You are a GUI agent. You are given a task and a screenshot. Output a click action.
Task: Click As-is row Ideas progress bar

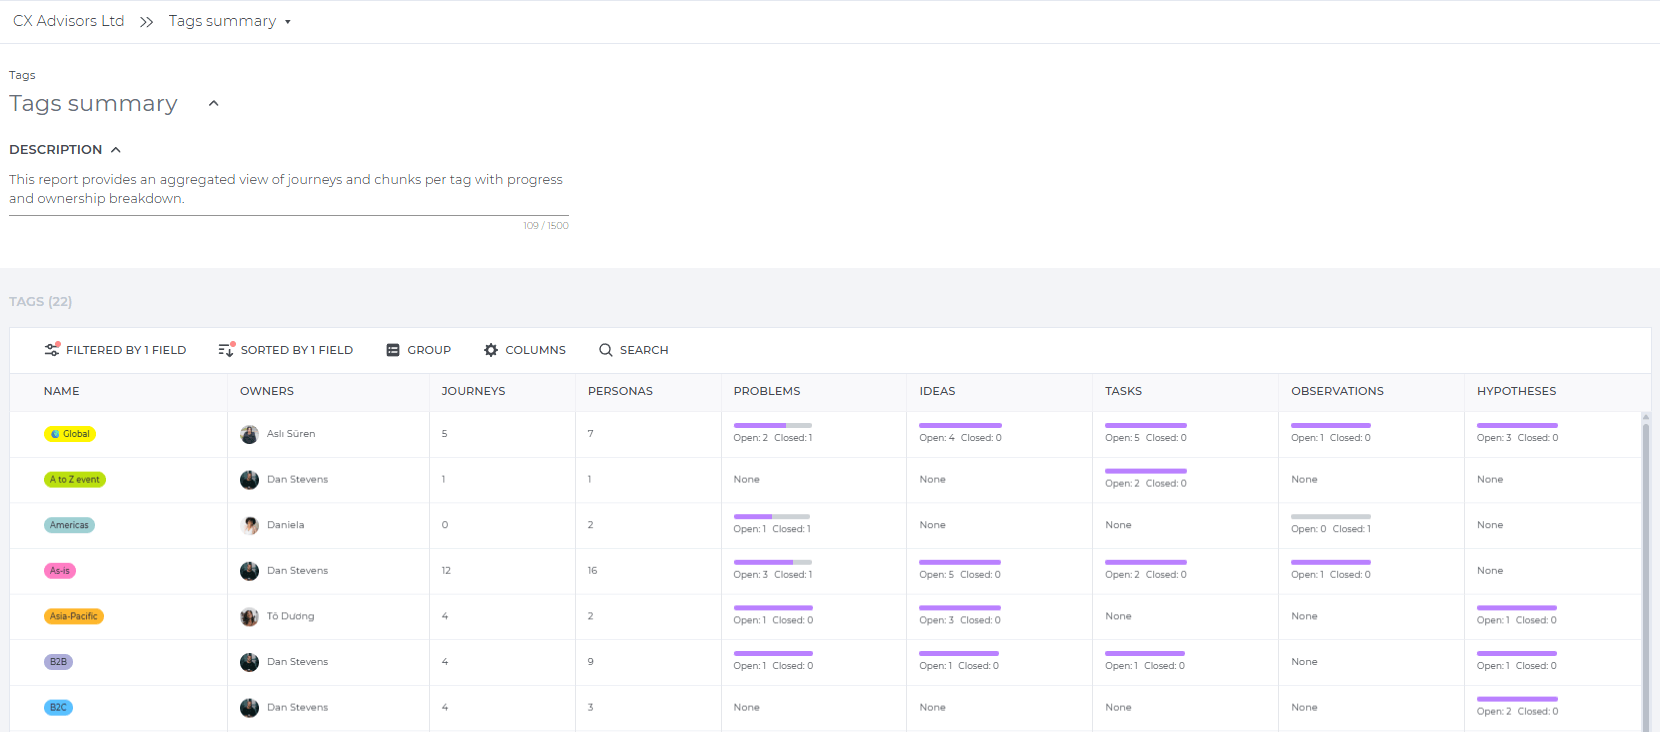point(960,562)
